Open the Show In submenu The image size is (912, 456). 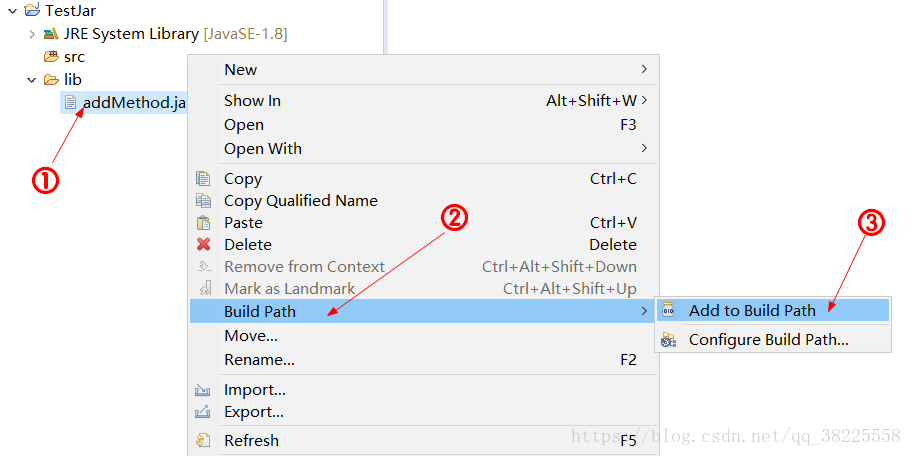coord(425,101)
